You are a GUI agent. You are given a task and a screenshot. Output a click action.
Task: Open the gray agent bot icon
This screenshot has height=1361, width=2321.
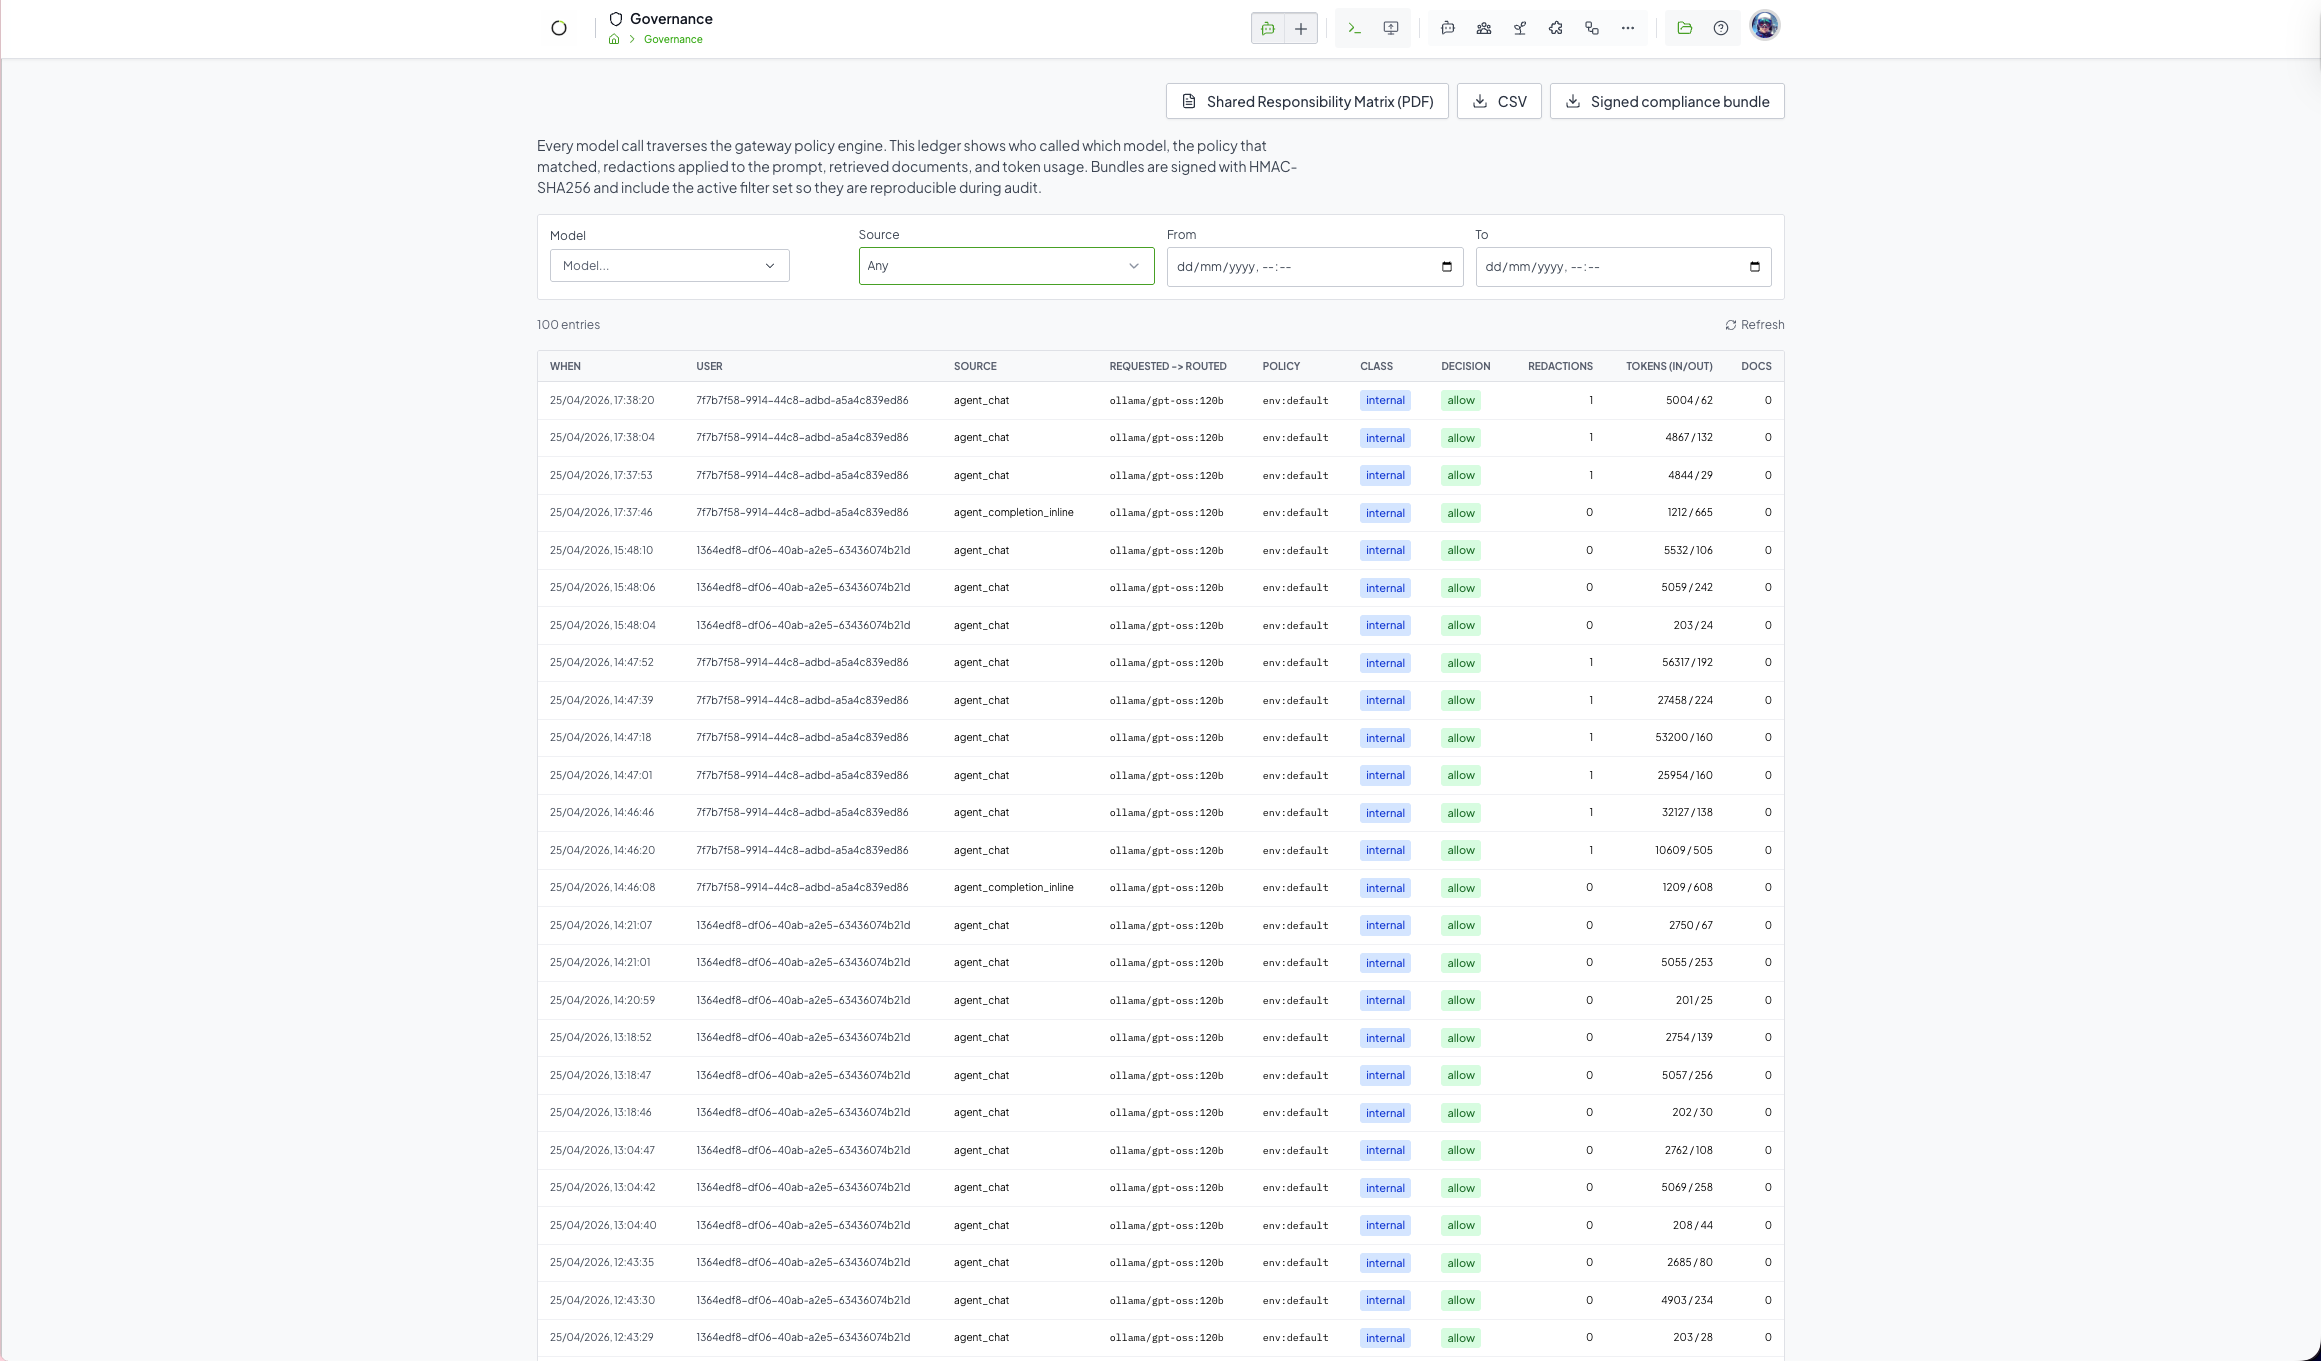[x=1447, y=28]
